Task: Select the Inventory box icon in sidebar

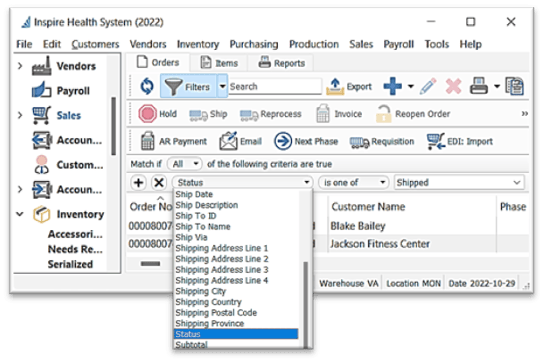Action: coord(42,214)
